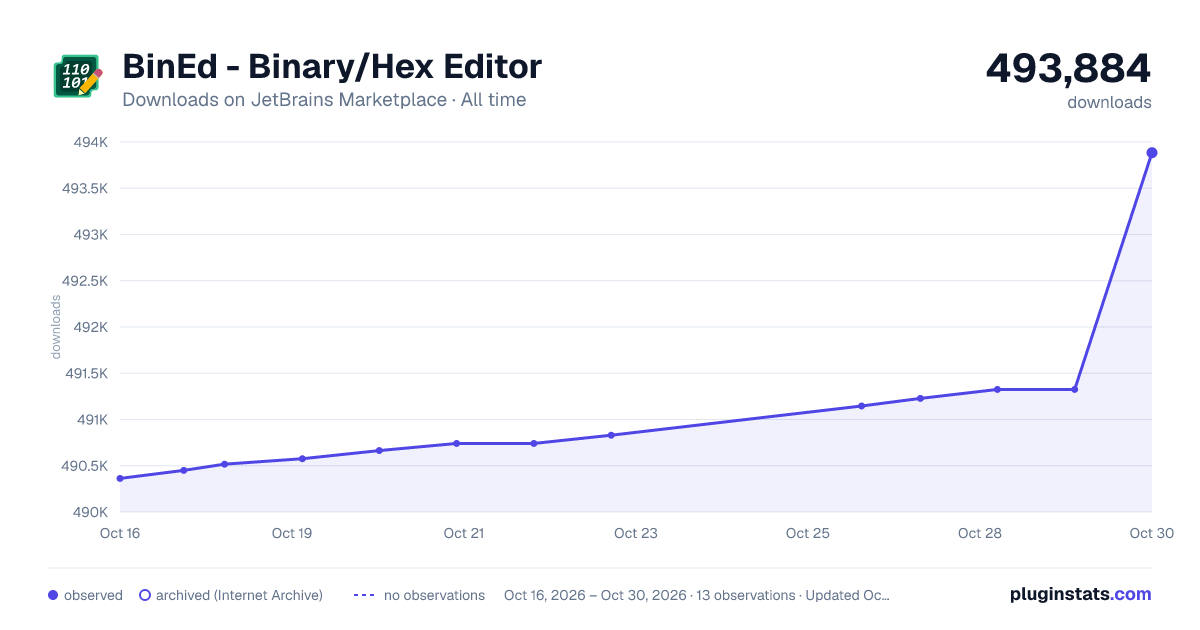Image resolution: width=1200 pixels, height=630 pixels.
Task: Click the archived (Internet Archive) legend circle
Action: tap(145, 595)
